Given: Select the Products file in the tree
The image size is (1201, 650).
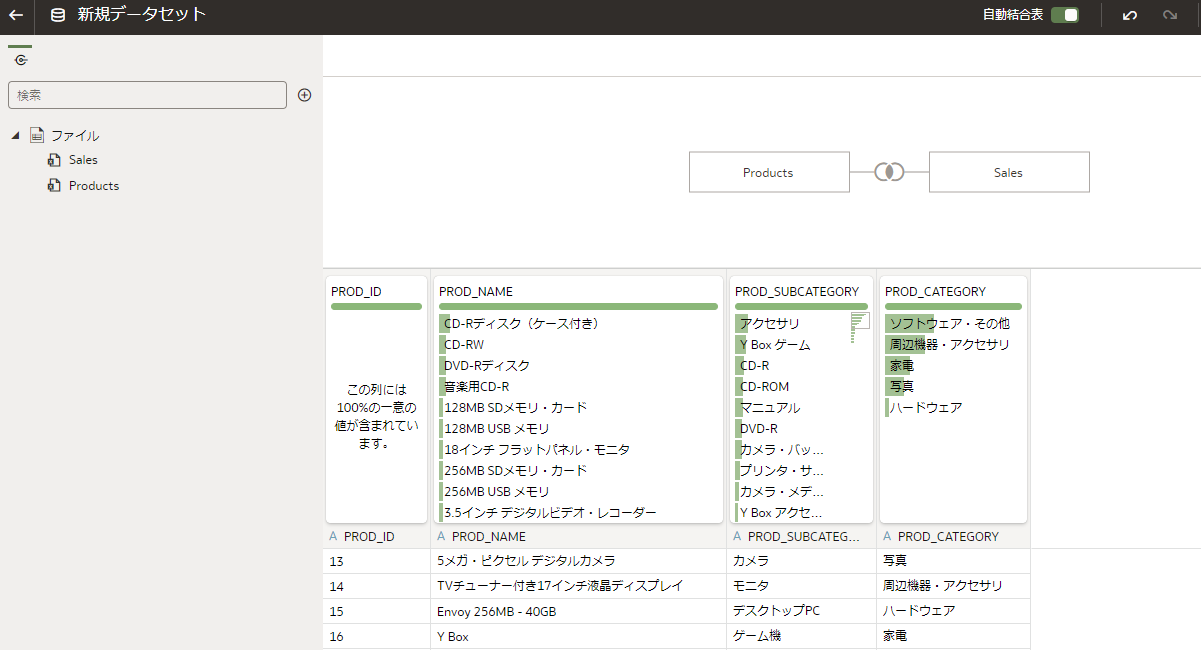Looking at the screenshot, I should tap(94, 186).
